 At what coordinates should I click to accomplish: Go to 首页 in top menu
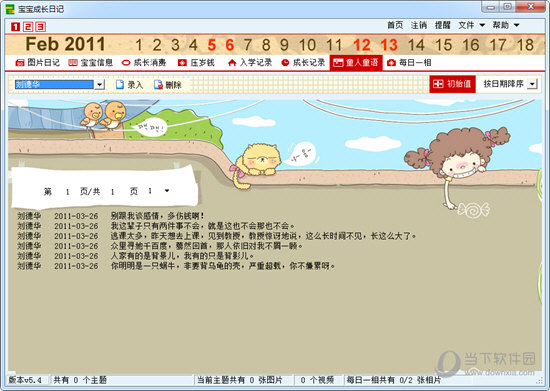[x=395, y=25]
